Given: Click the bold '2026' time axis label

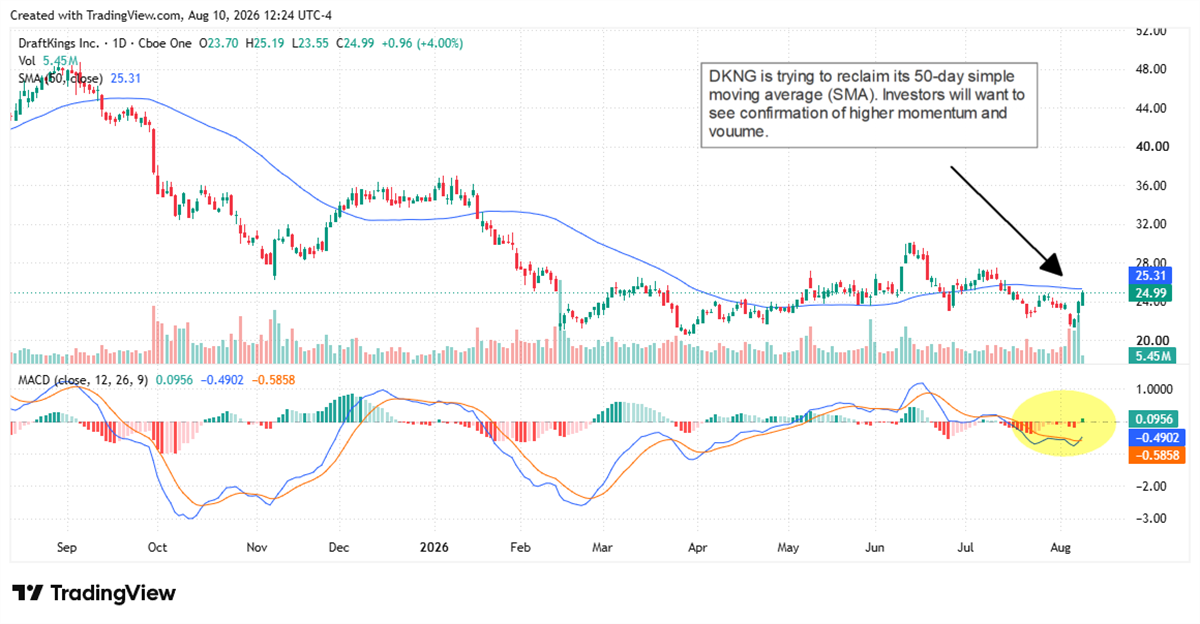Looking at the screenshot, I should (x=433, y=548).
